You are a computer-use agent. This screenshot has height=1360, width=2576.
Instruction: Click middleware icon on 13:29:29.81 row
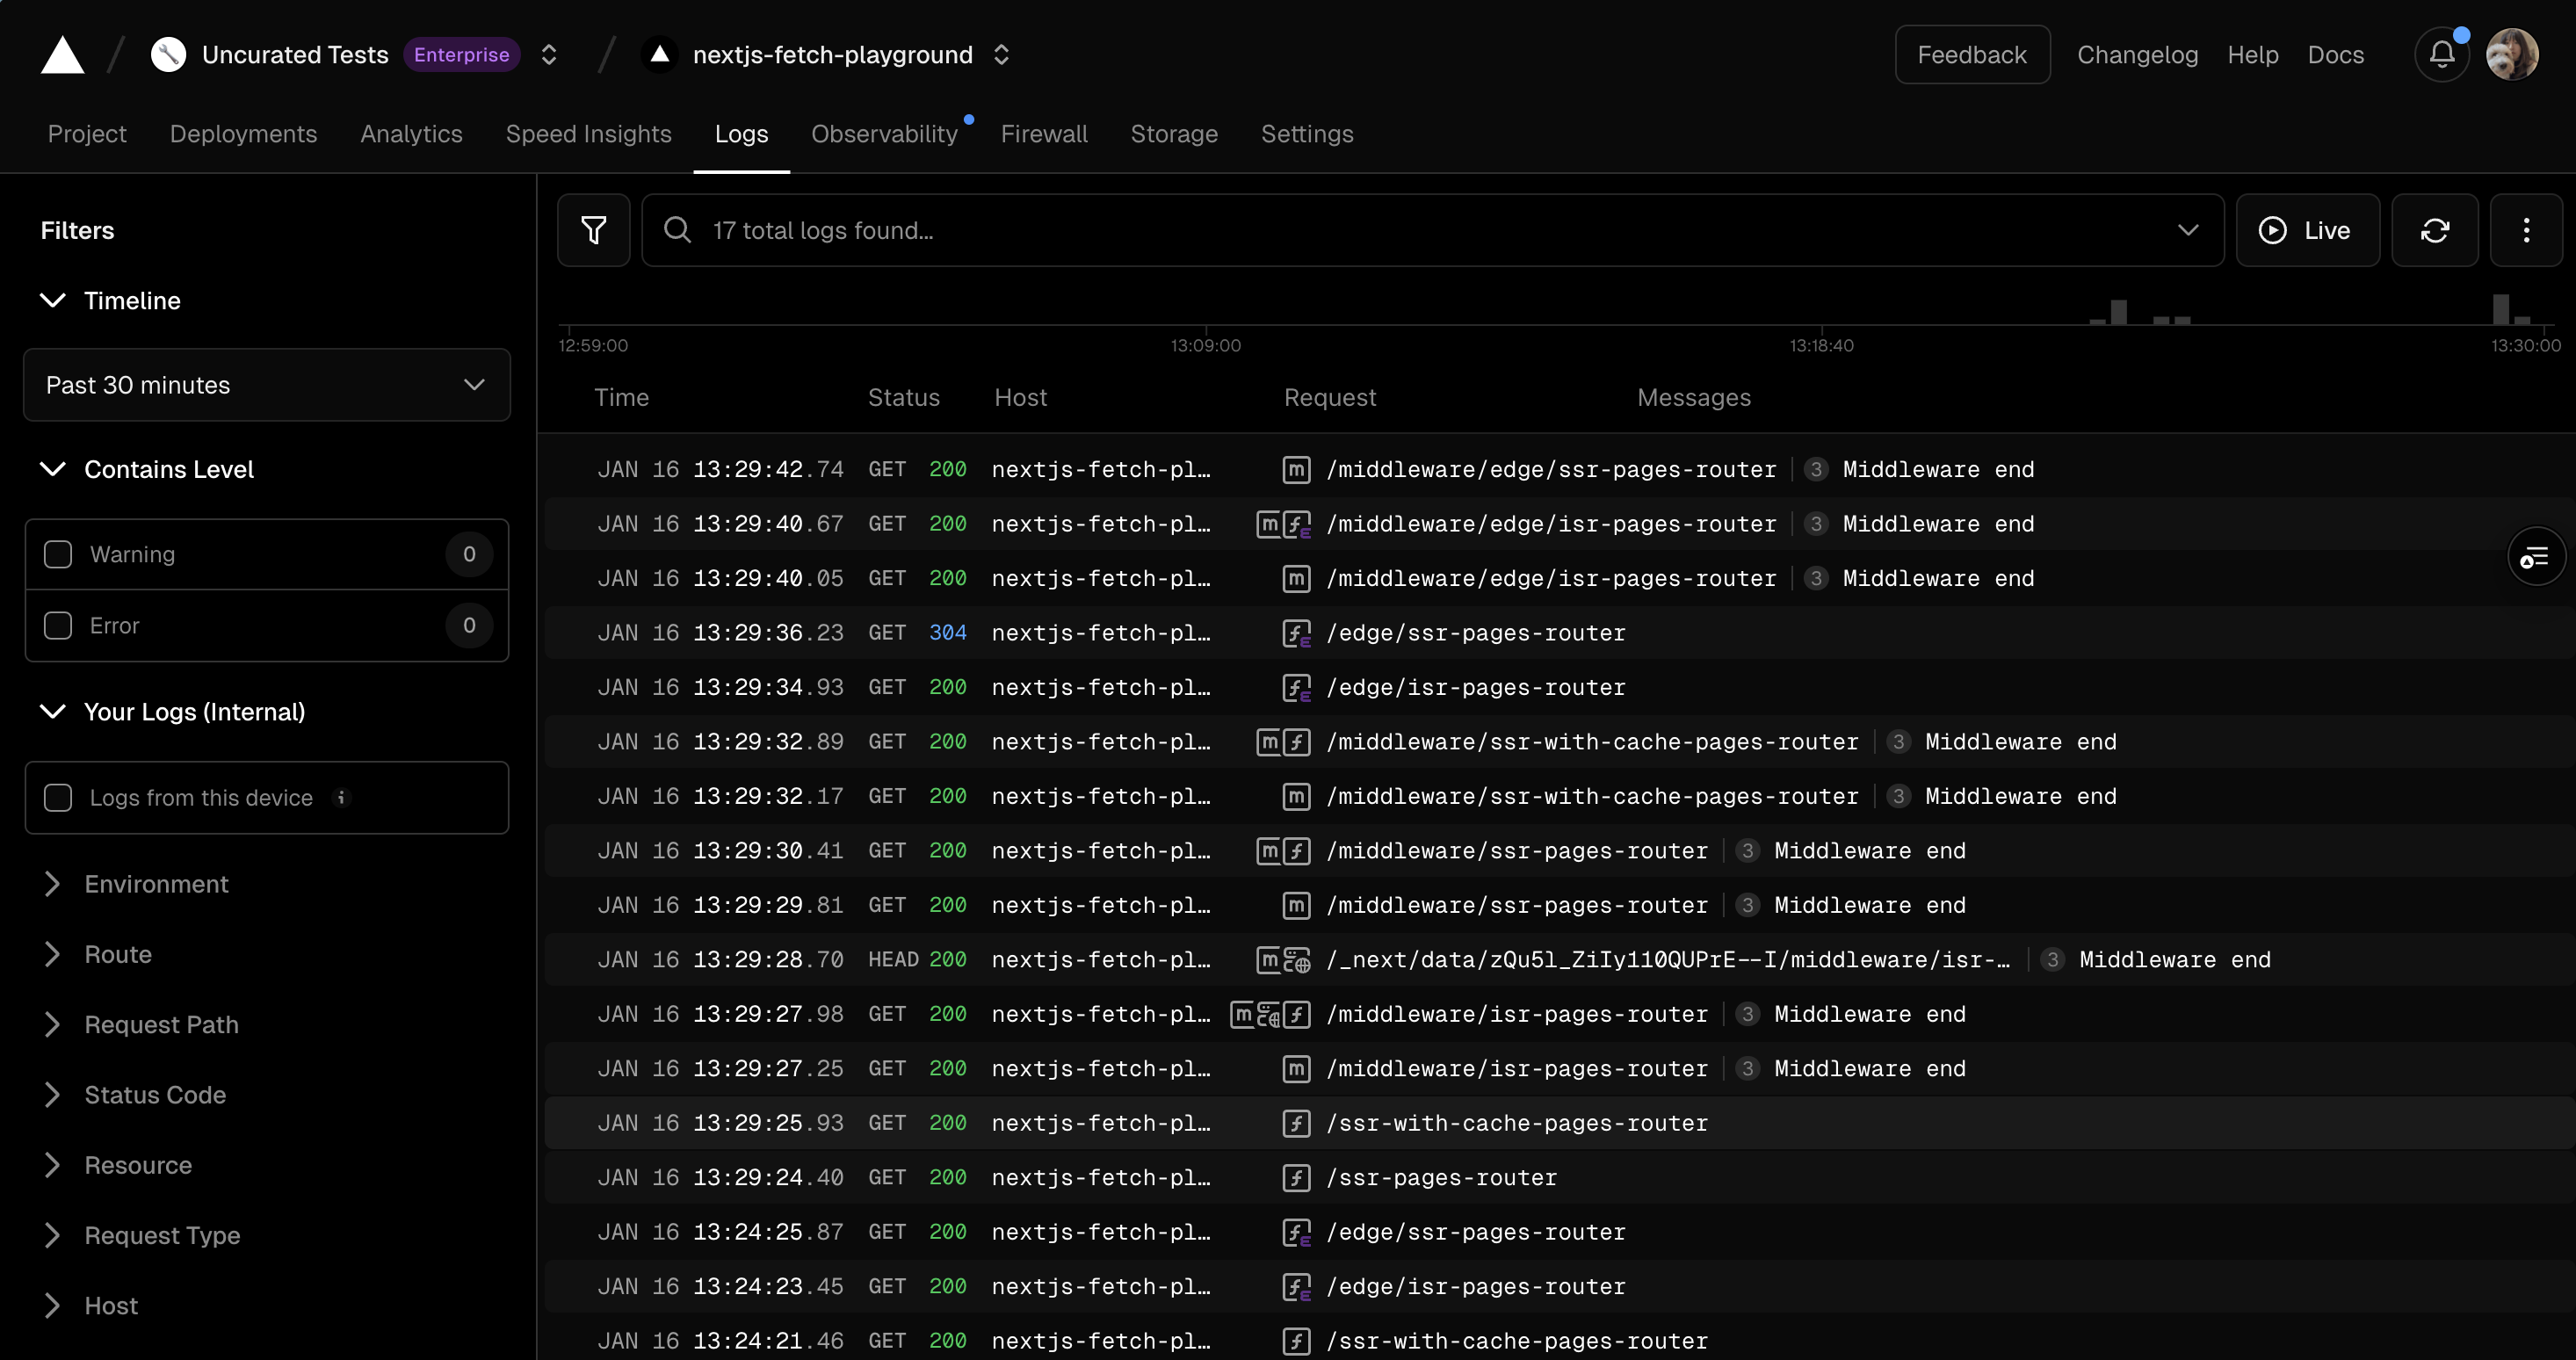pyautogui.click(x=1296, y=905)
